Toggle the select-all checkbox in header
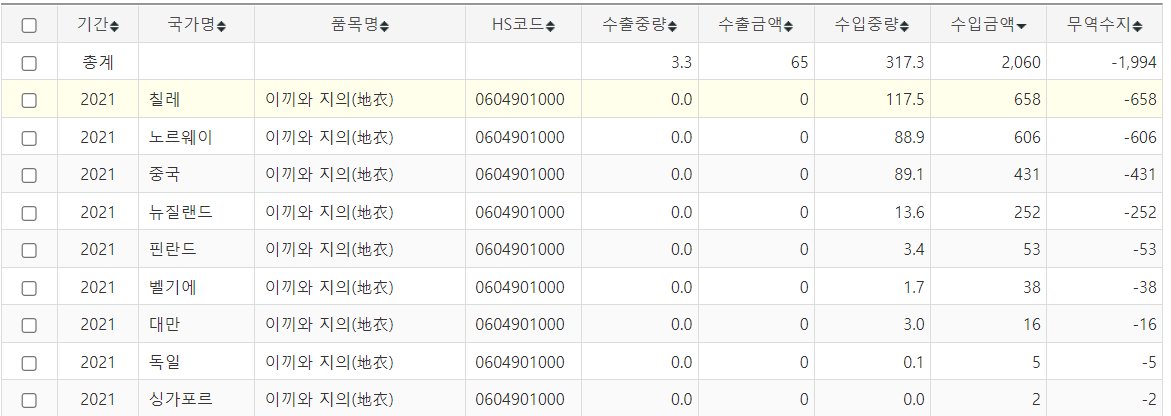The image size is (1171, 416). [x=29, y=25]
